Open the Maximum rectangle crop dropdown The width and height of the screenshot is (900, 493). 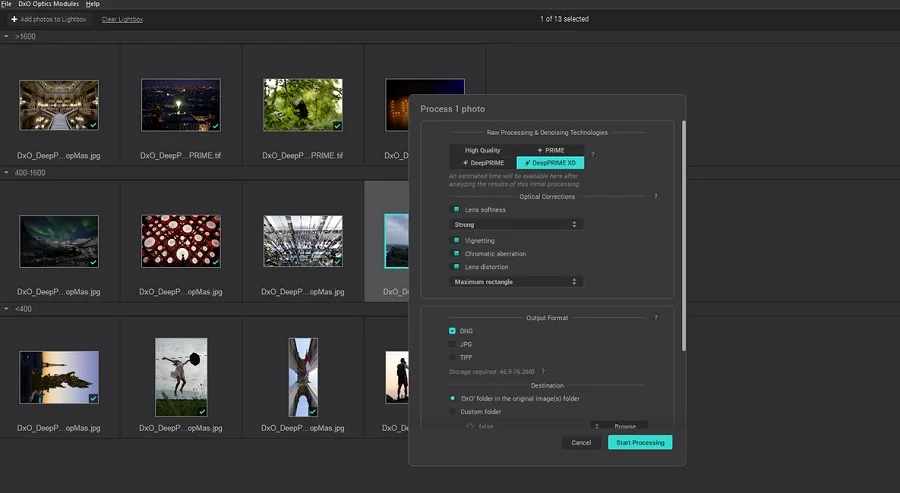pyautogui.click(x=516, y=282)
